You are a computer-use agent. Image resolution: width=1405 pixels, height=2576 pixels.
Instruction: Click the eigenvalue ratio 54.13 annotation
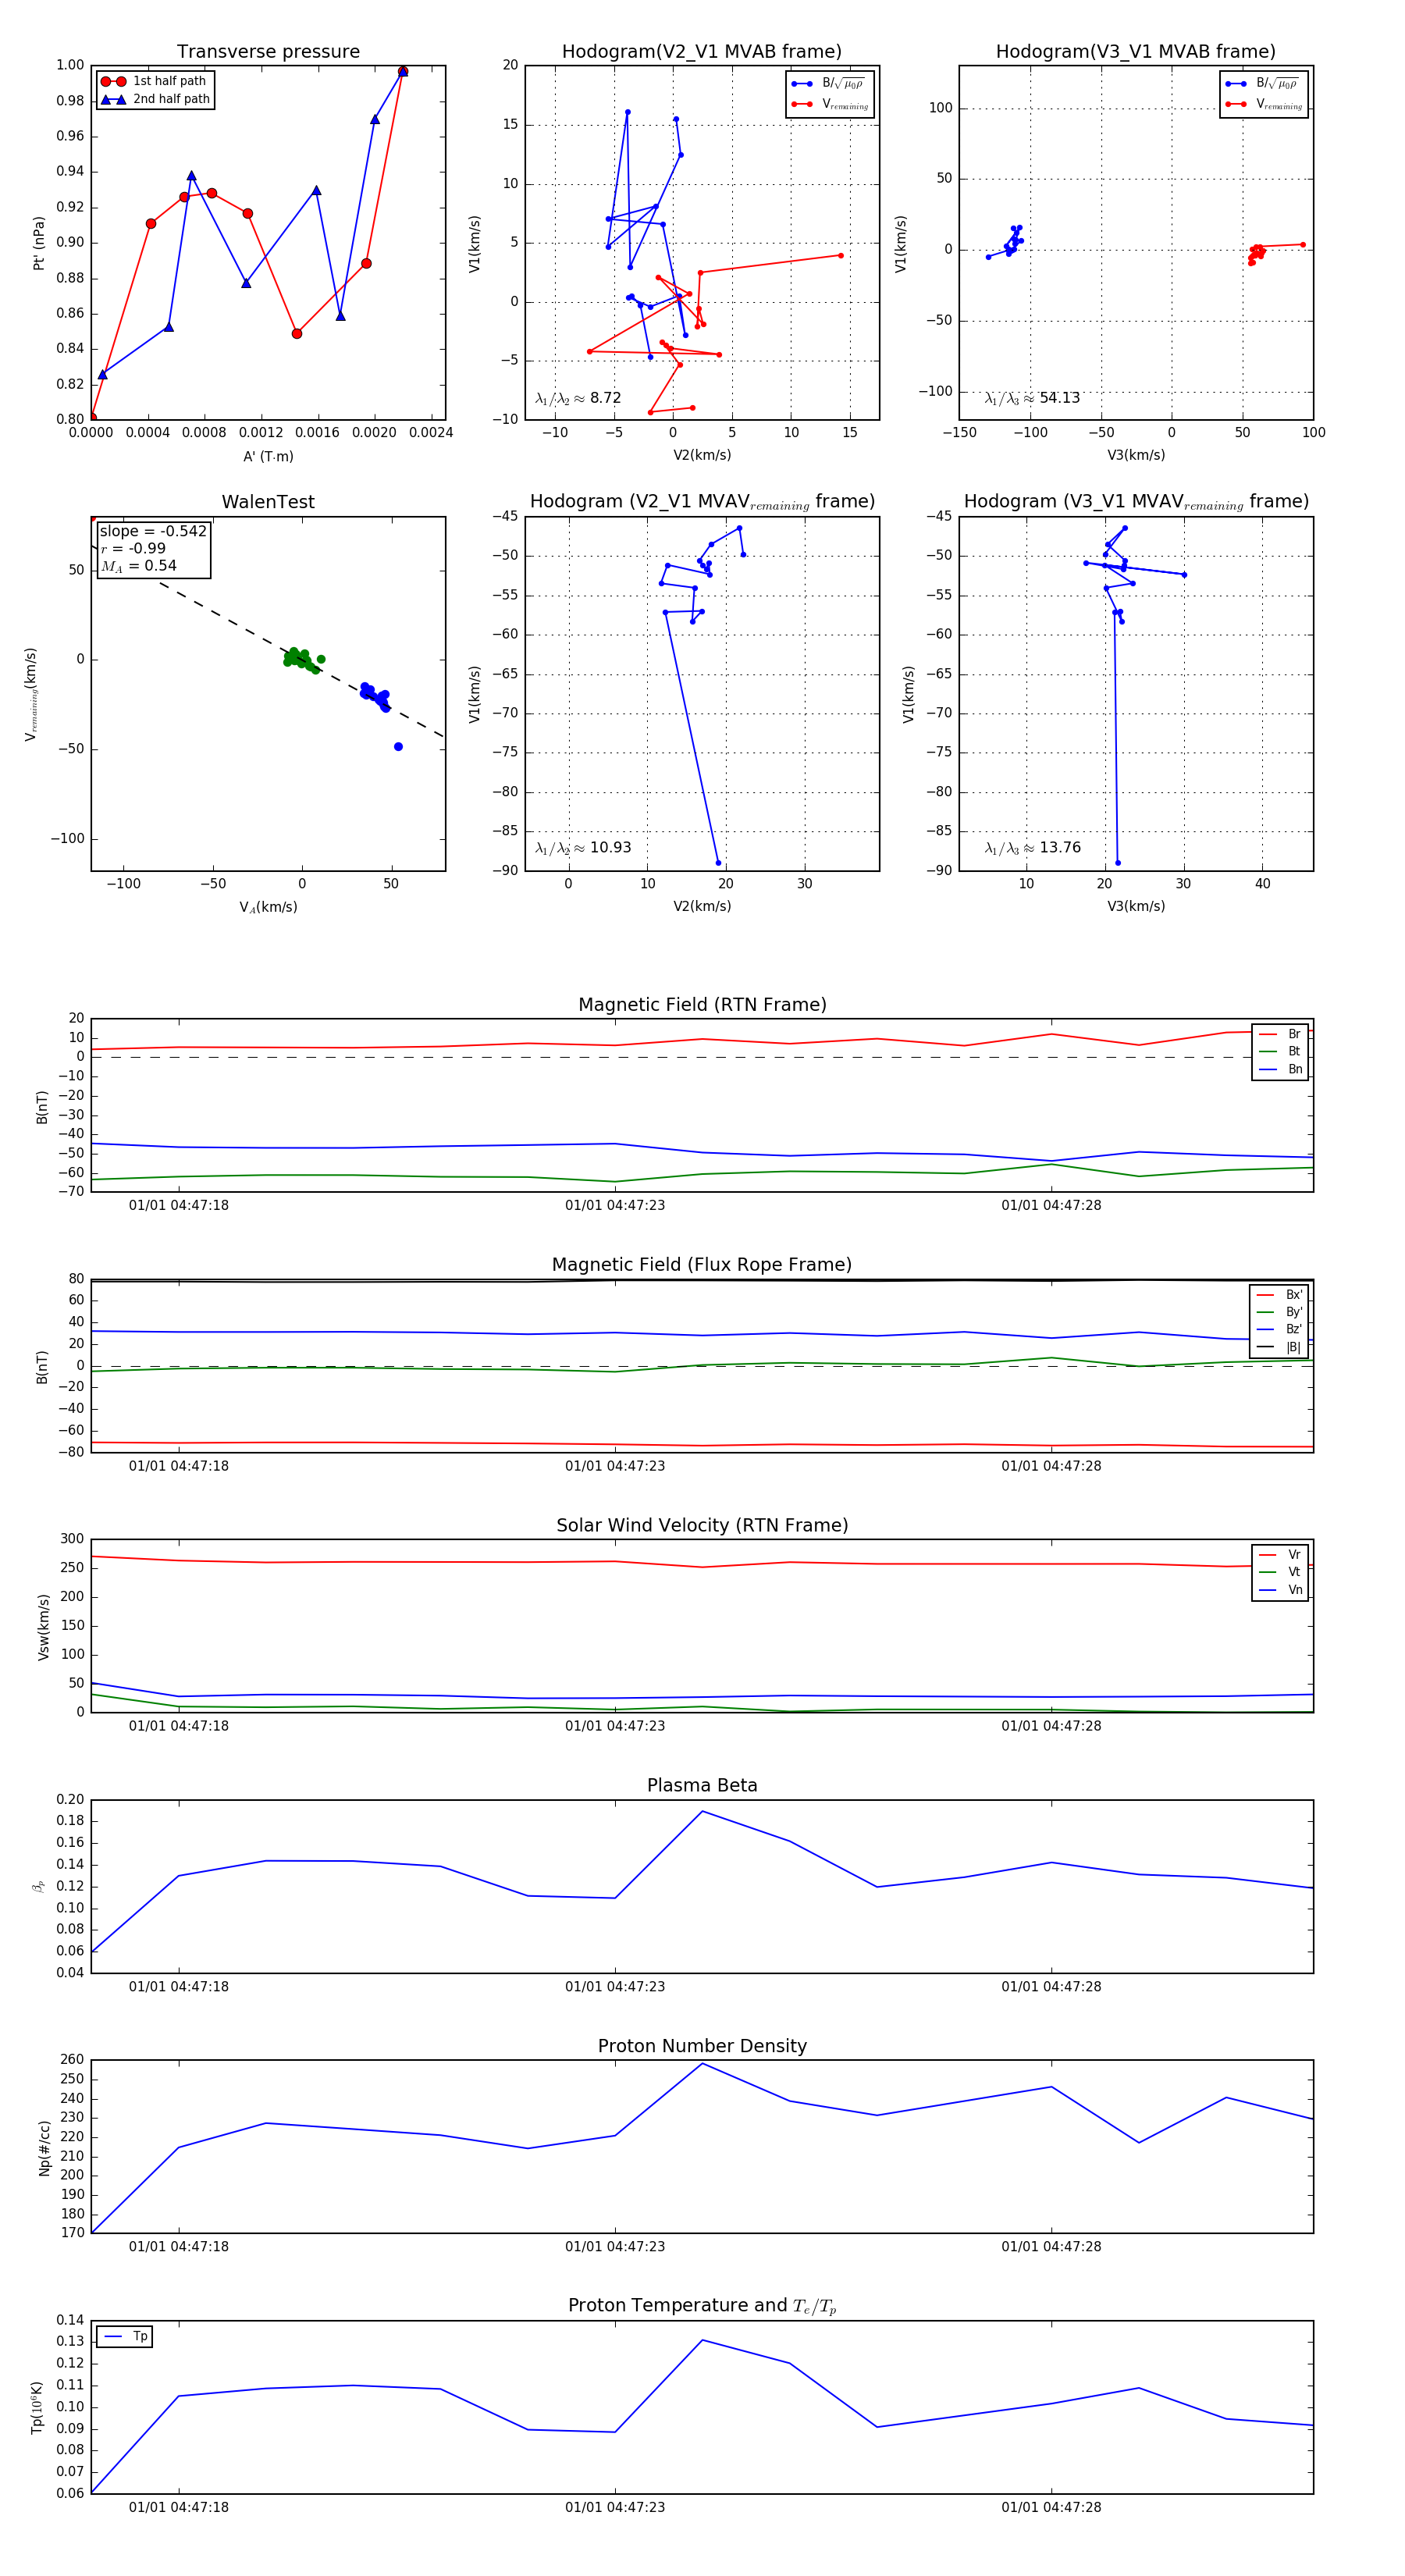coord(1032,398)
